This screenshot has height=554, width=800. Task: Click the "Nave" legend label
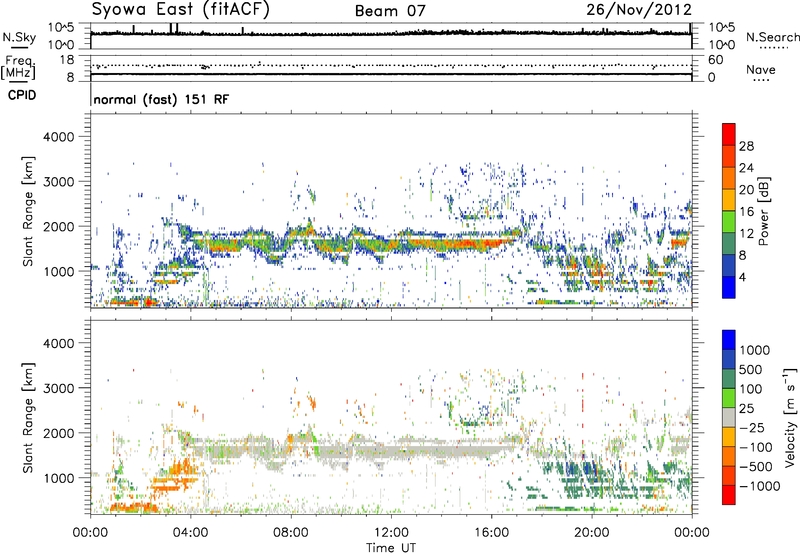(761, 69)
